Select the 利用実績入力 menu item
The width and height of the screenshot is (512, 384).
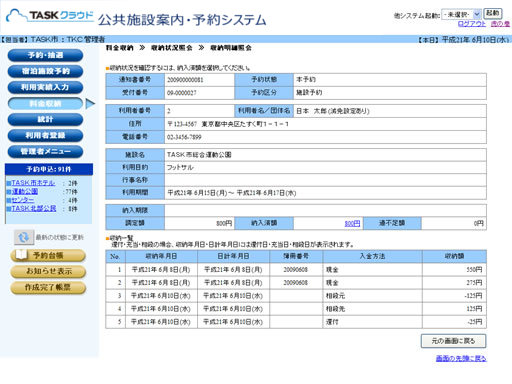(45, 87)
